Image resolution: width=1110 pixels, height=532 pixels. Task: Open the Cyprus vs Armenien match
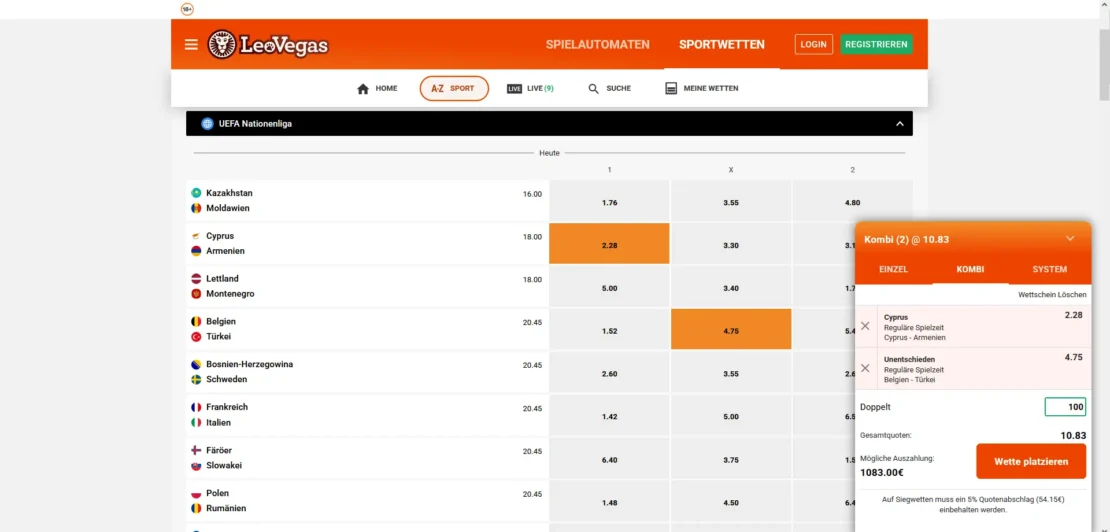(x=367, y=243)
